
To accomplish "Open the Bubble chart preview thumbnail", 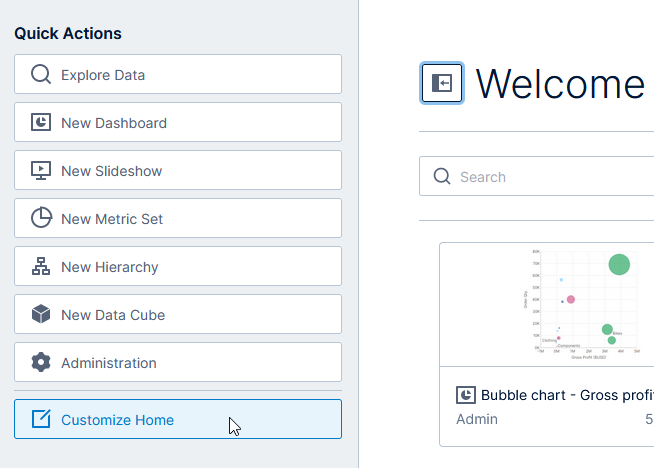I will pos(580,305).
